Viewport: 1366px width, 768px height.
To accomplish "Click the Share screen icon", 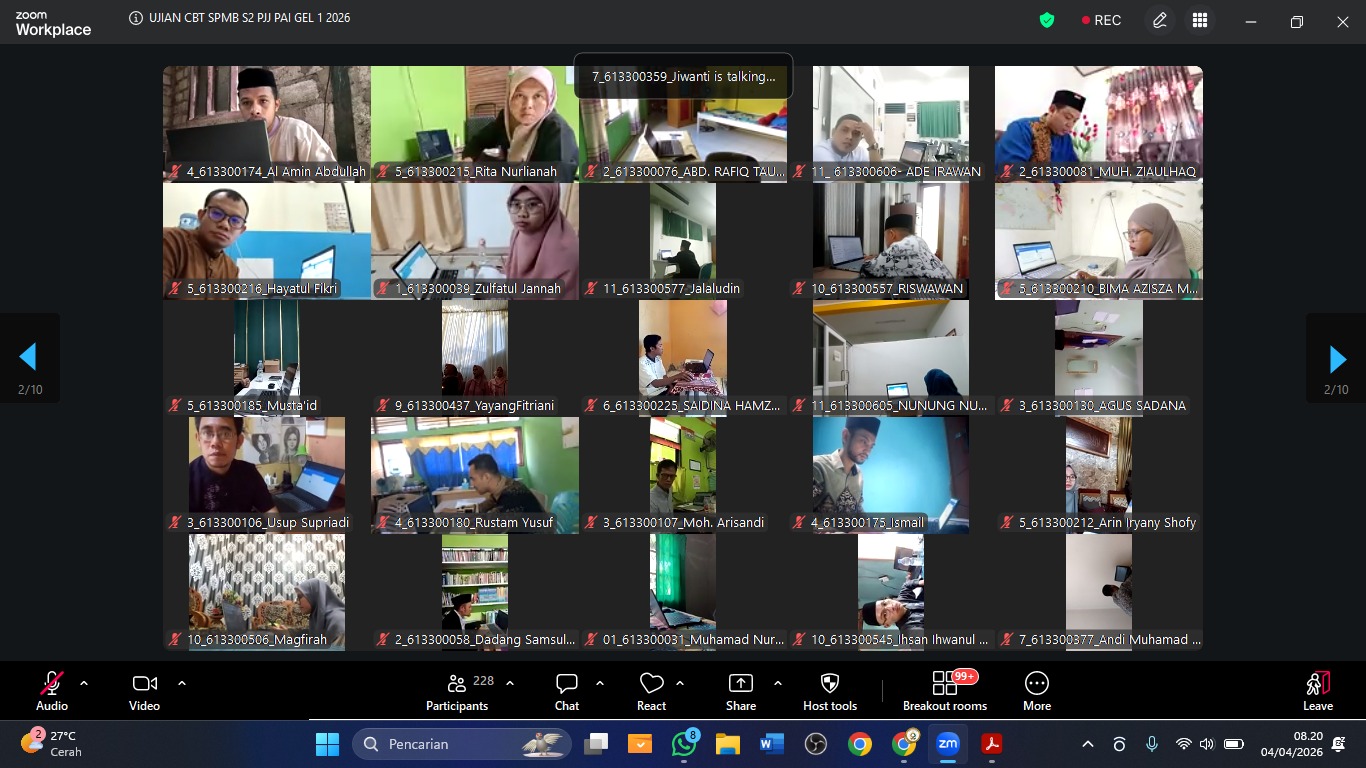I will (741, 691).
